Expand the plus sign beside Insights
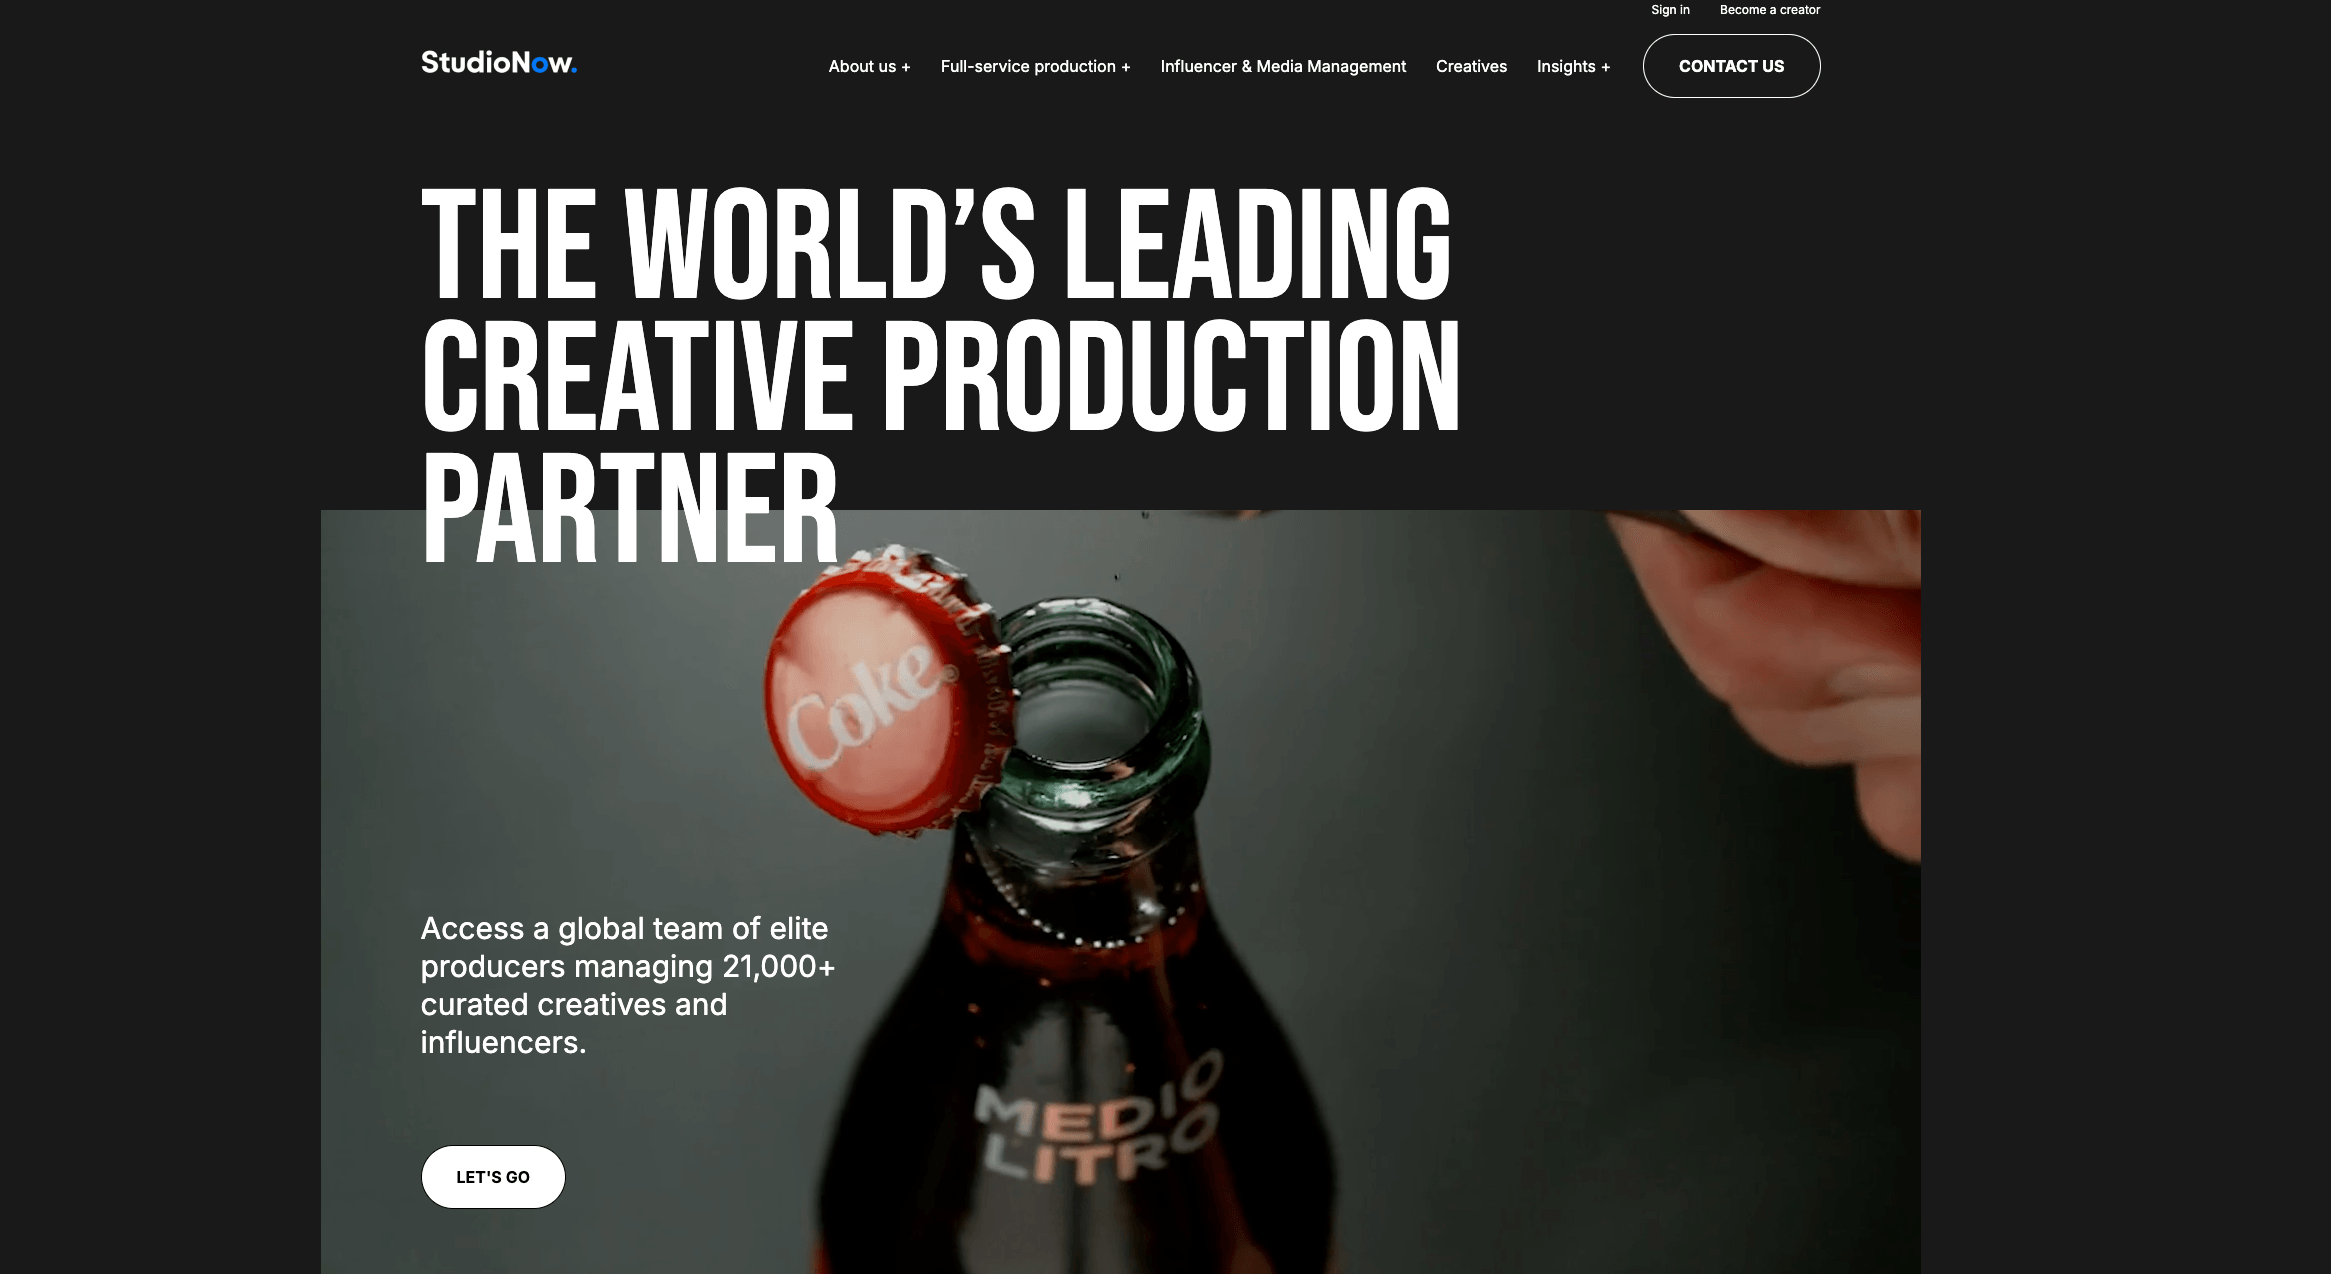 tap(1606, 67)
